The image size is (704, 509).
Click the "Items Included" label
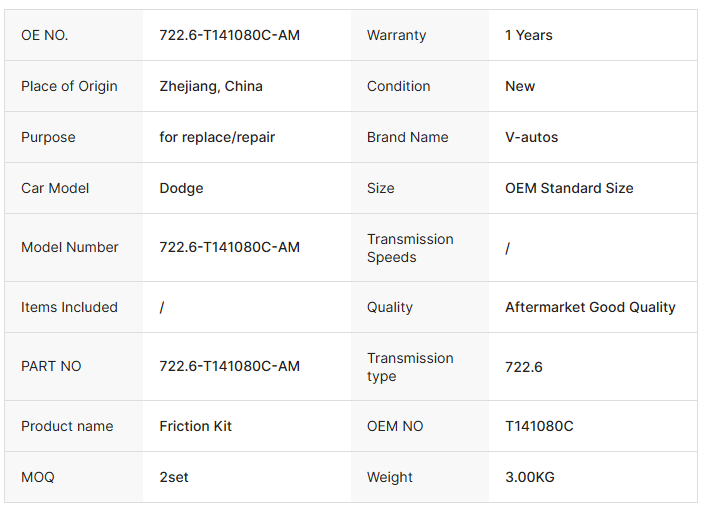click(69, 307)
